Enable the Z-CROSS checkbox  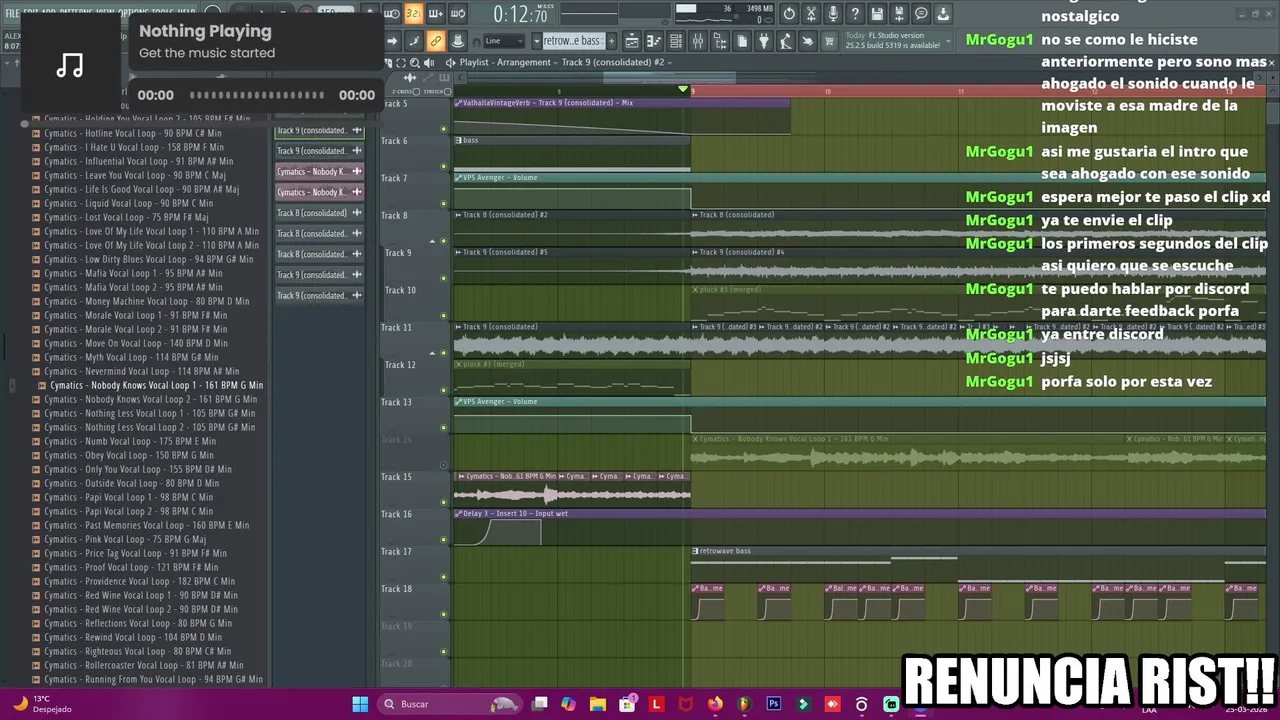(416, 92)
